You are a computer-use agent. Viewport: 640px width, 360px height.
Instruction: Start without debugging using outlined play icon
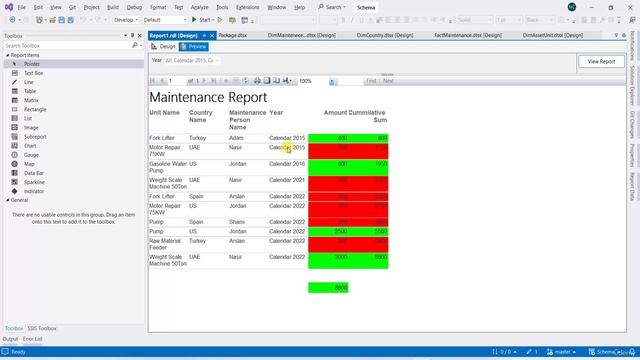[220, 20]
